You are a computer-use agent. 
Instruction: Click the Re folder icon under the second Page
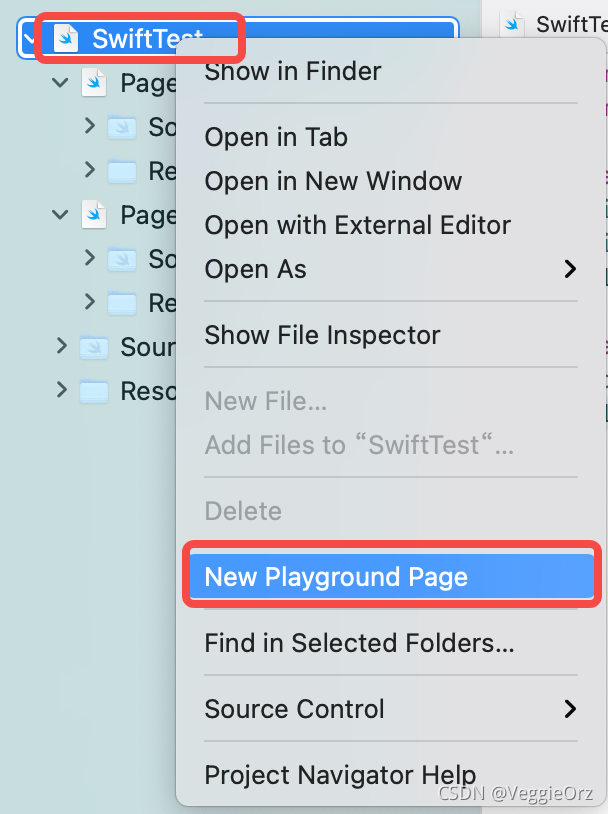pos(122,303)
